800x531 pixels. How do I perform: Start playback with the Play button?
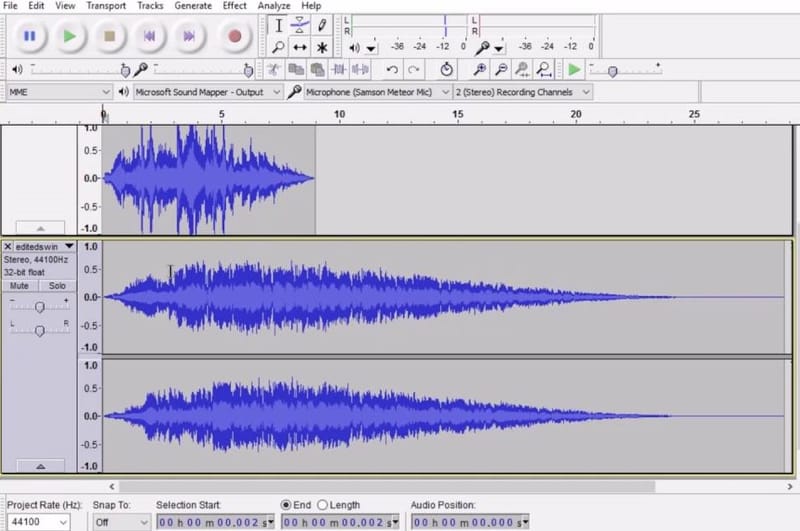[x=69, y=36]
